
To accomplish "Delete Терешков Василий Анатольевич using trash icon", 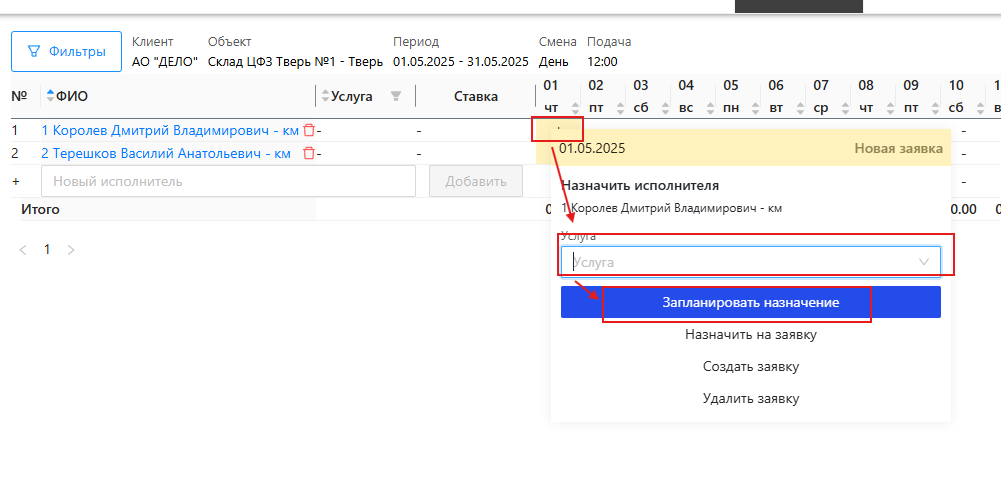I will [x=309, y=153].
